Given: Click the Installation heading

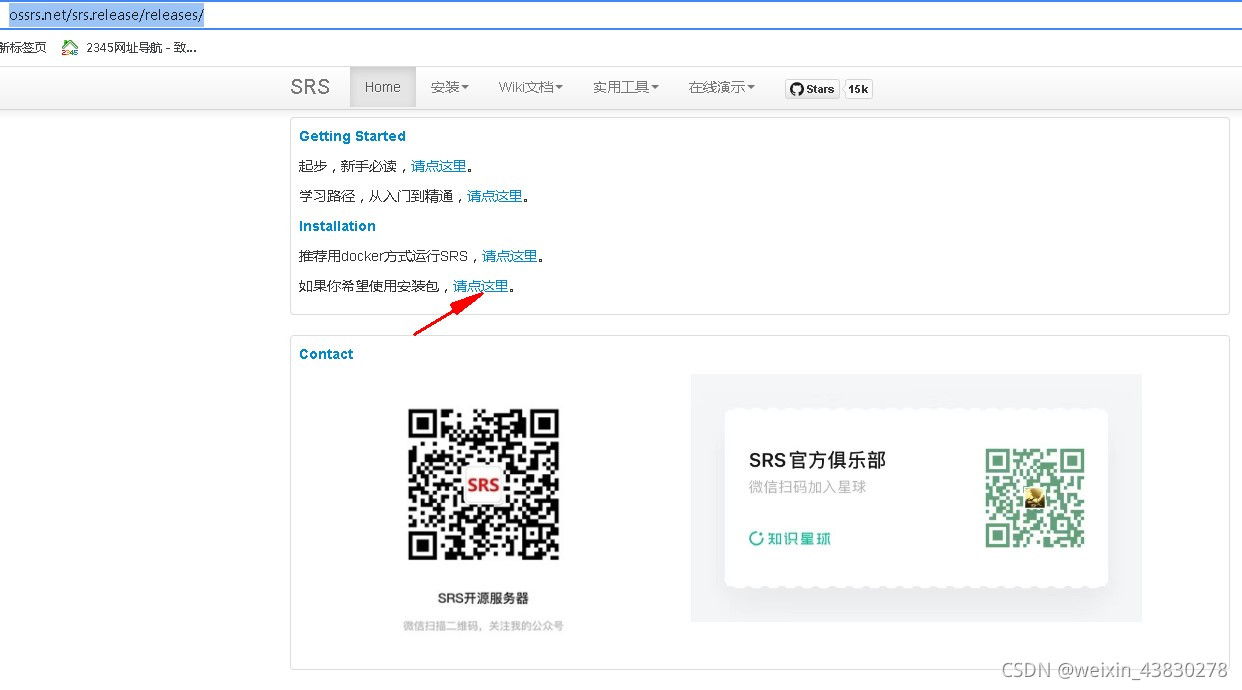Looking at the screenshot, I should point(337,226).
